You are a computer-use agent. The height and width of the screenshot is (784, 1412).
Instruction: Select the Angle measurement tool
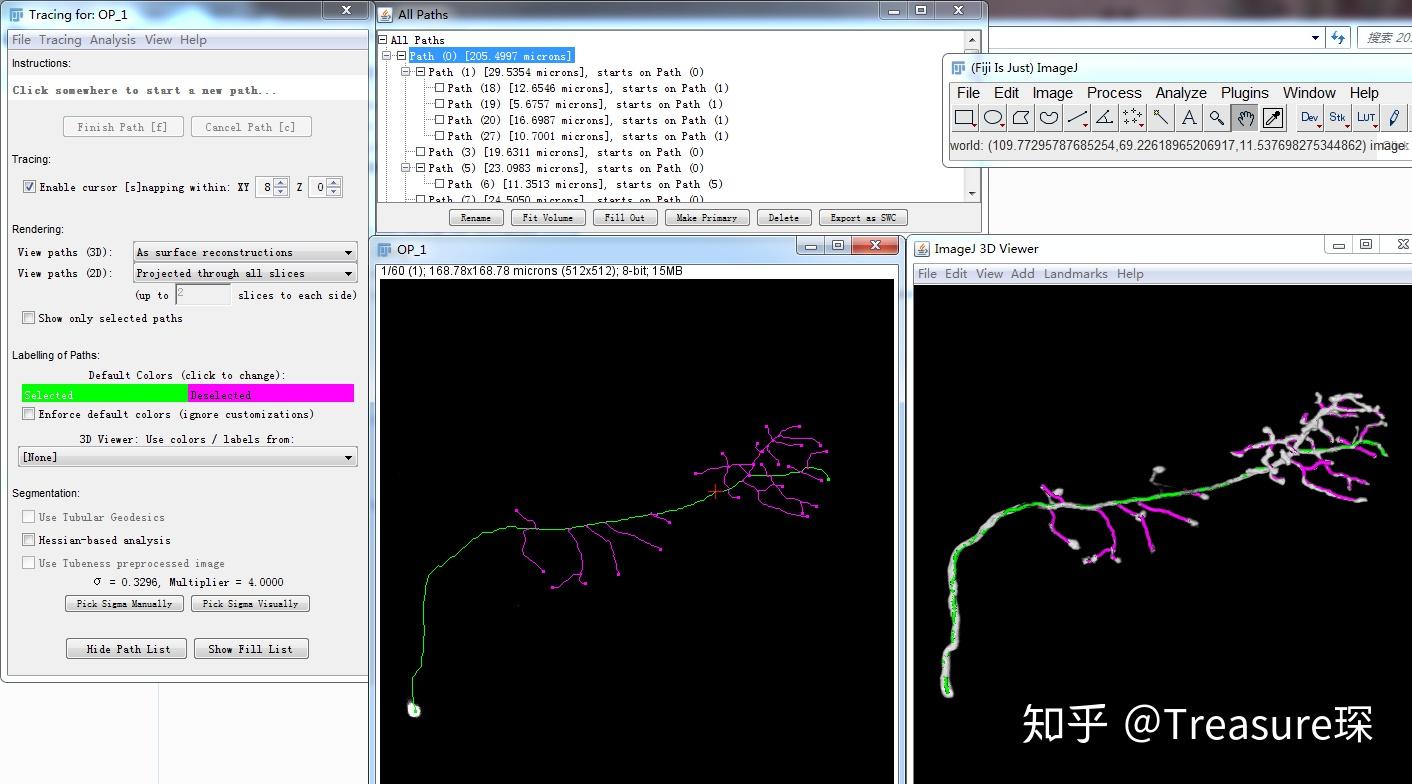click(1104, 117)
